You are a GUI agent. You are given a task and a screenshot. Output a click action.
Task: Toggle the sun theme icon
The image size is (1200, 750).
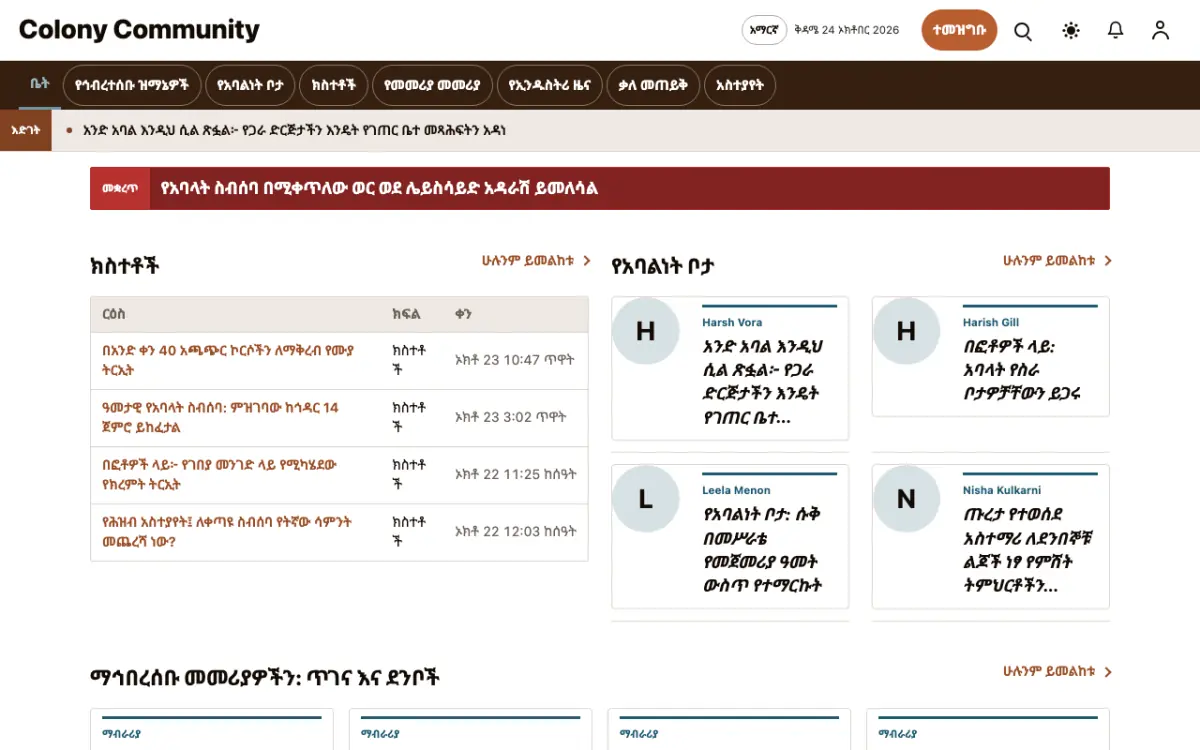(x=1071, y=31)
